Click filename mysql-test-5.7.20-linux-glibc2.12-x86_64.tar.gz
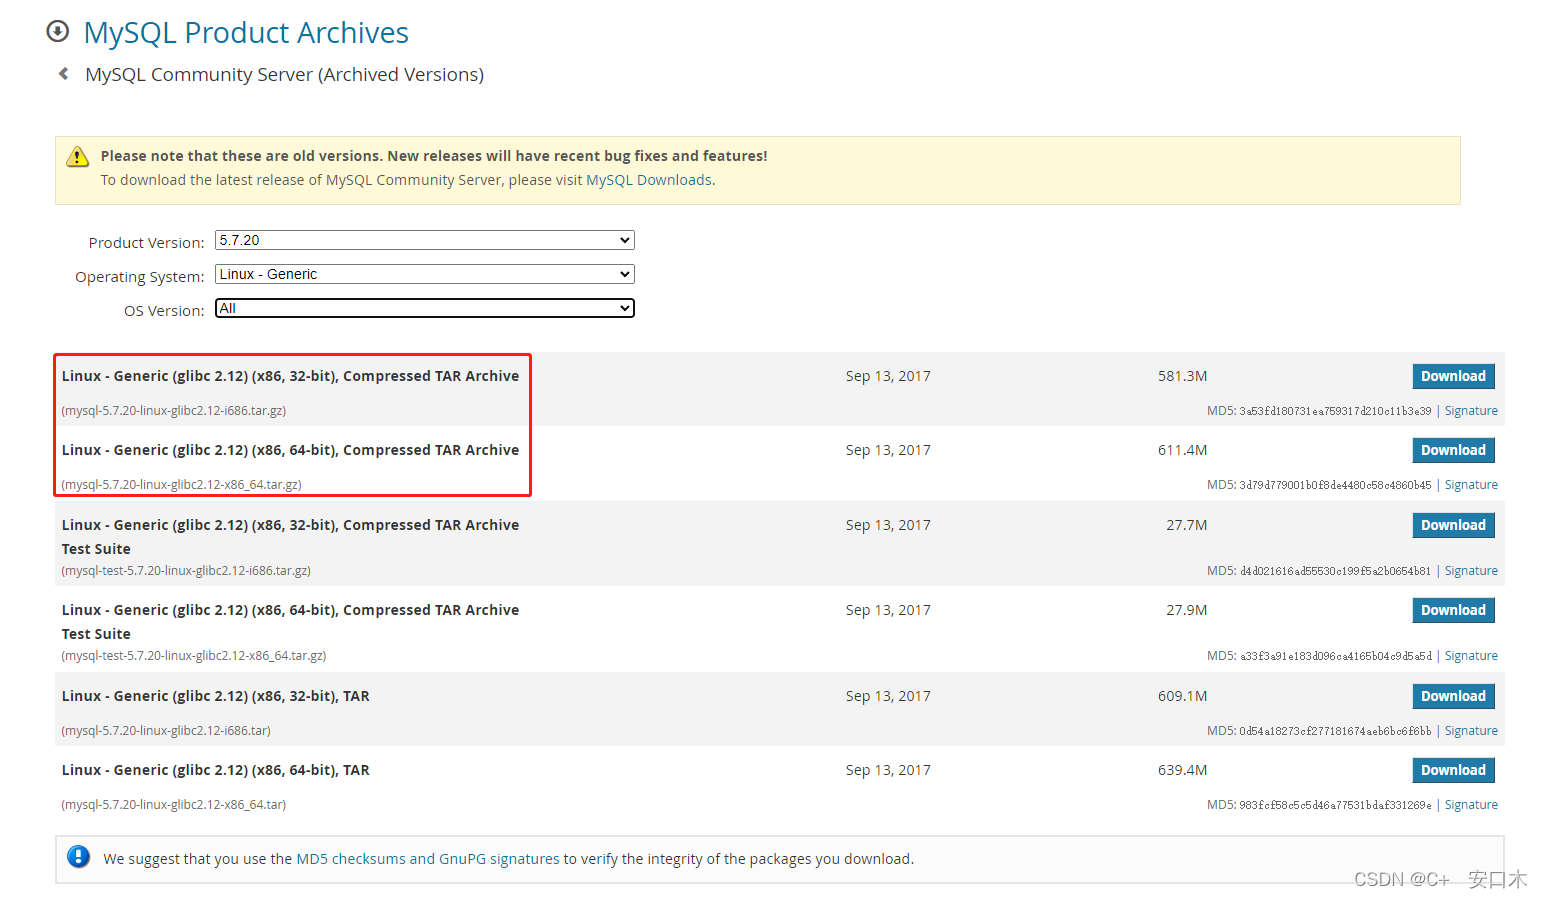Screen dimensions: 1543x898 click(194, 656)
